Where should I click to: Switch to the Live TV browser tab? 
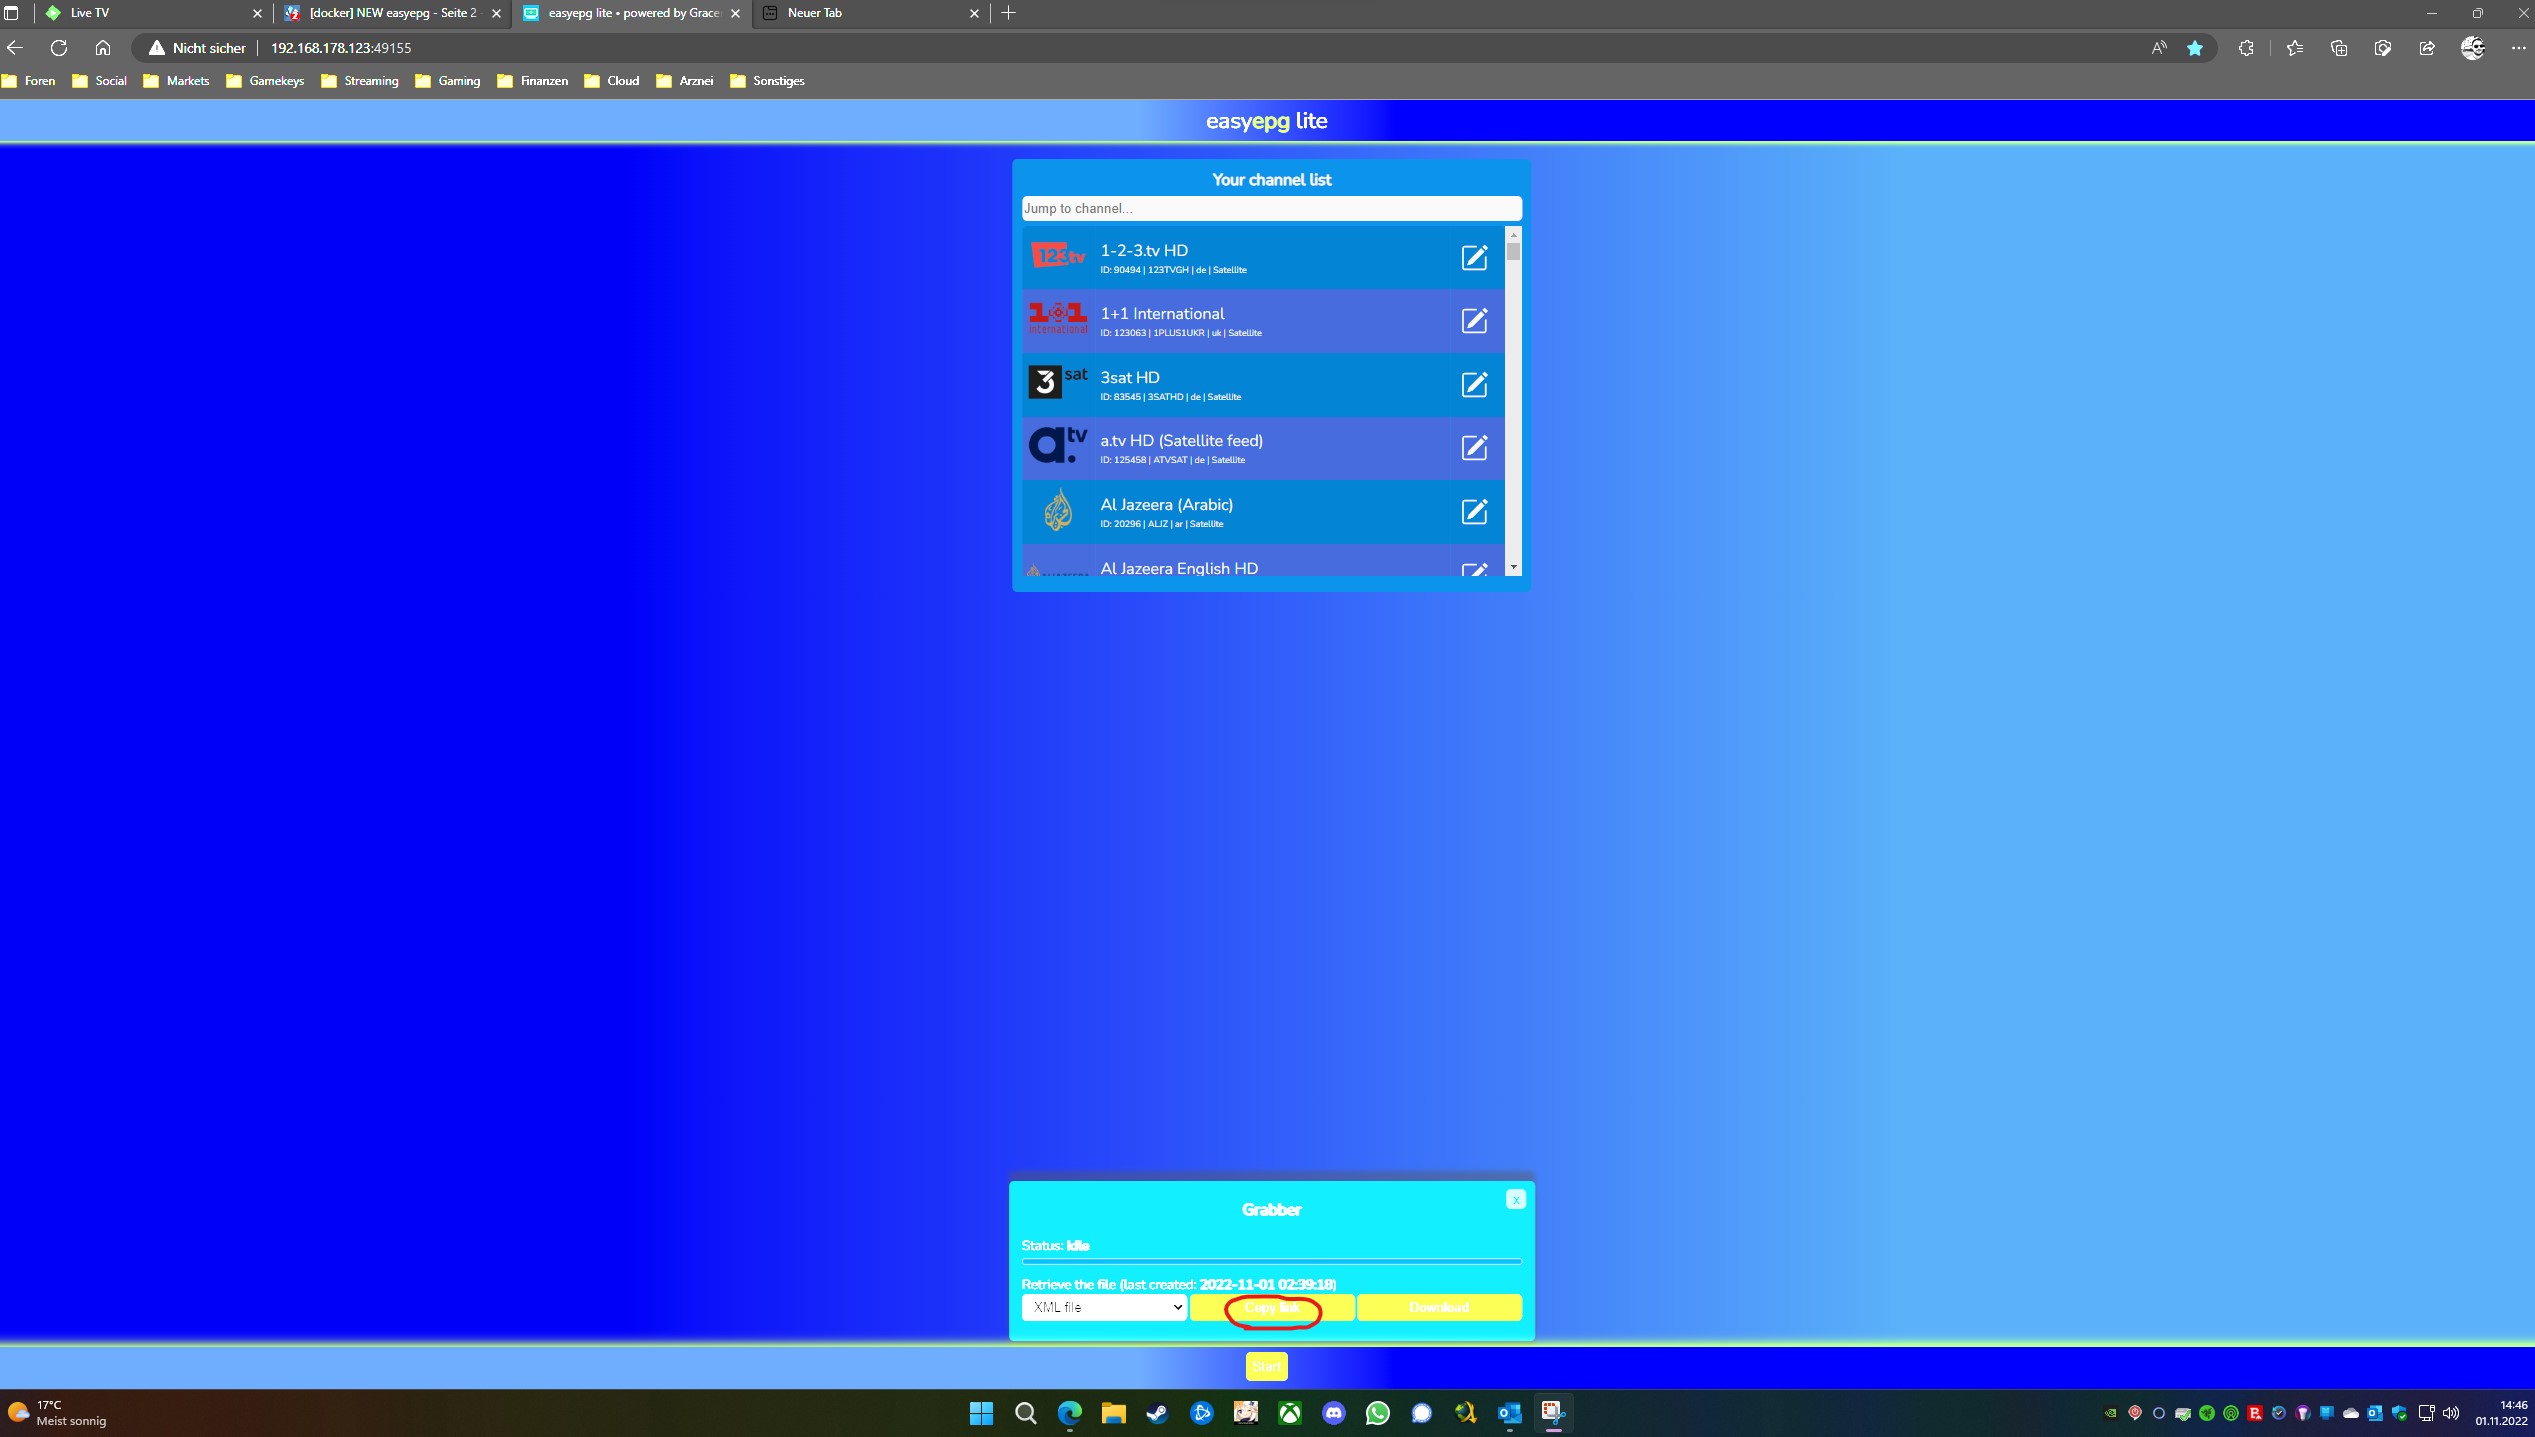152,13
